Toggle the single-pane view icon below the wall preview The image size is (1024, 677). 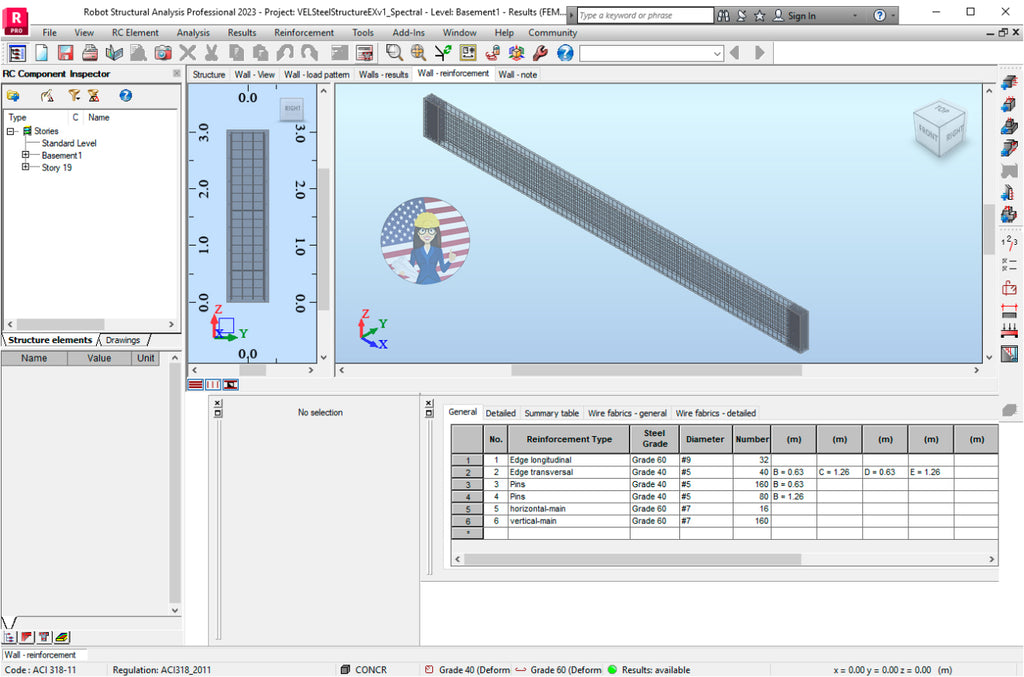[x=196, y=384]
